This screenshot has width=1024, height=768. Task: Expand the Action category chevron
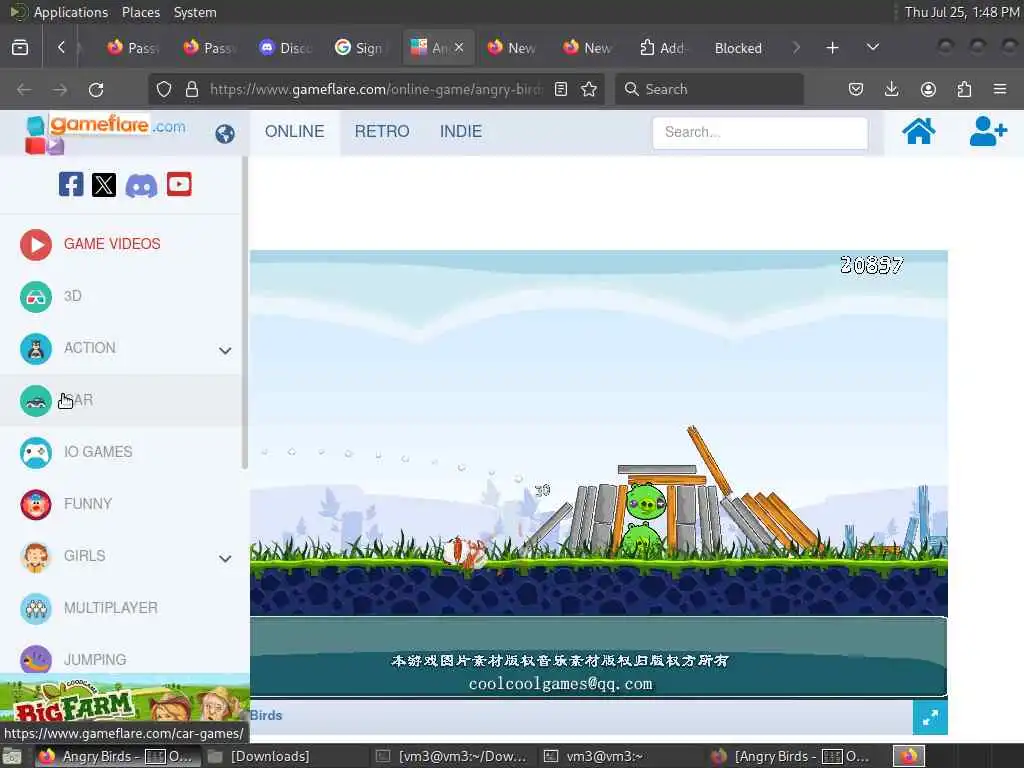(x=225, y=351)
